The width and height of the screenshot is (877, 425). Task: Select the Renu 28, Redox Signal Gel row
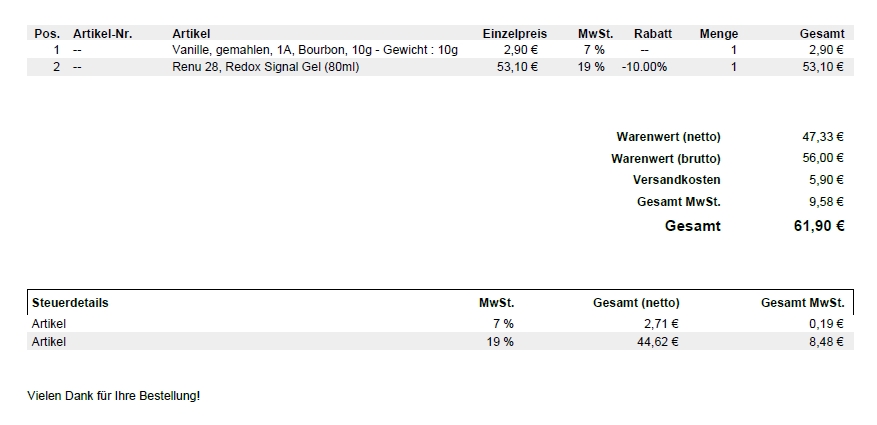pyautogui.click(x=440, y=67)
